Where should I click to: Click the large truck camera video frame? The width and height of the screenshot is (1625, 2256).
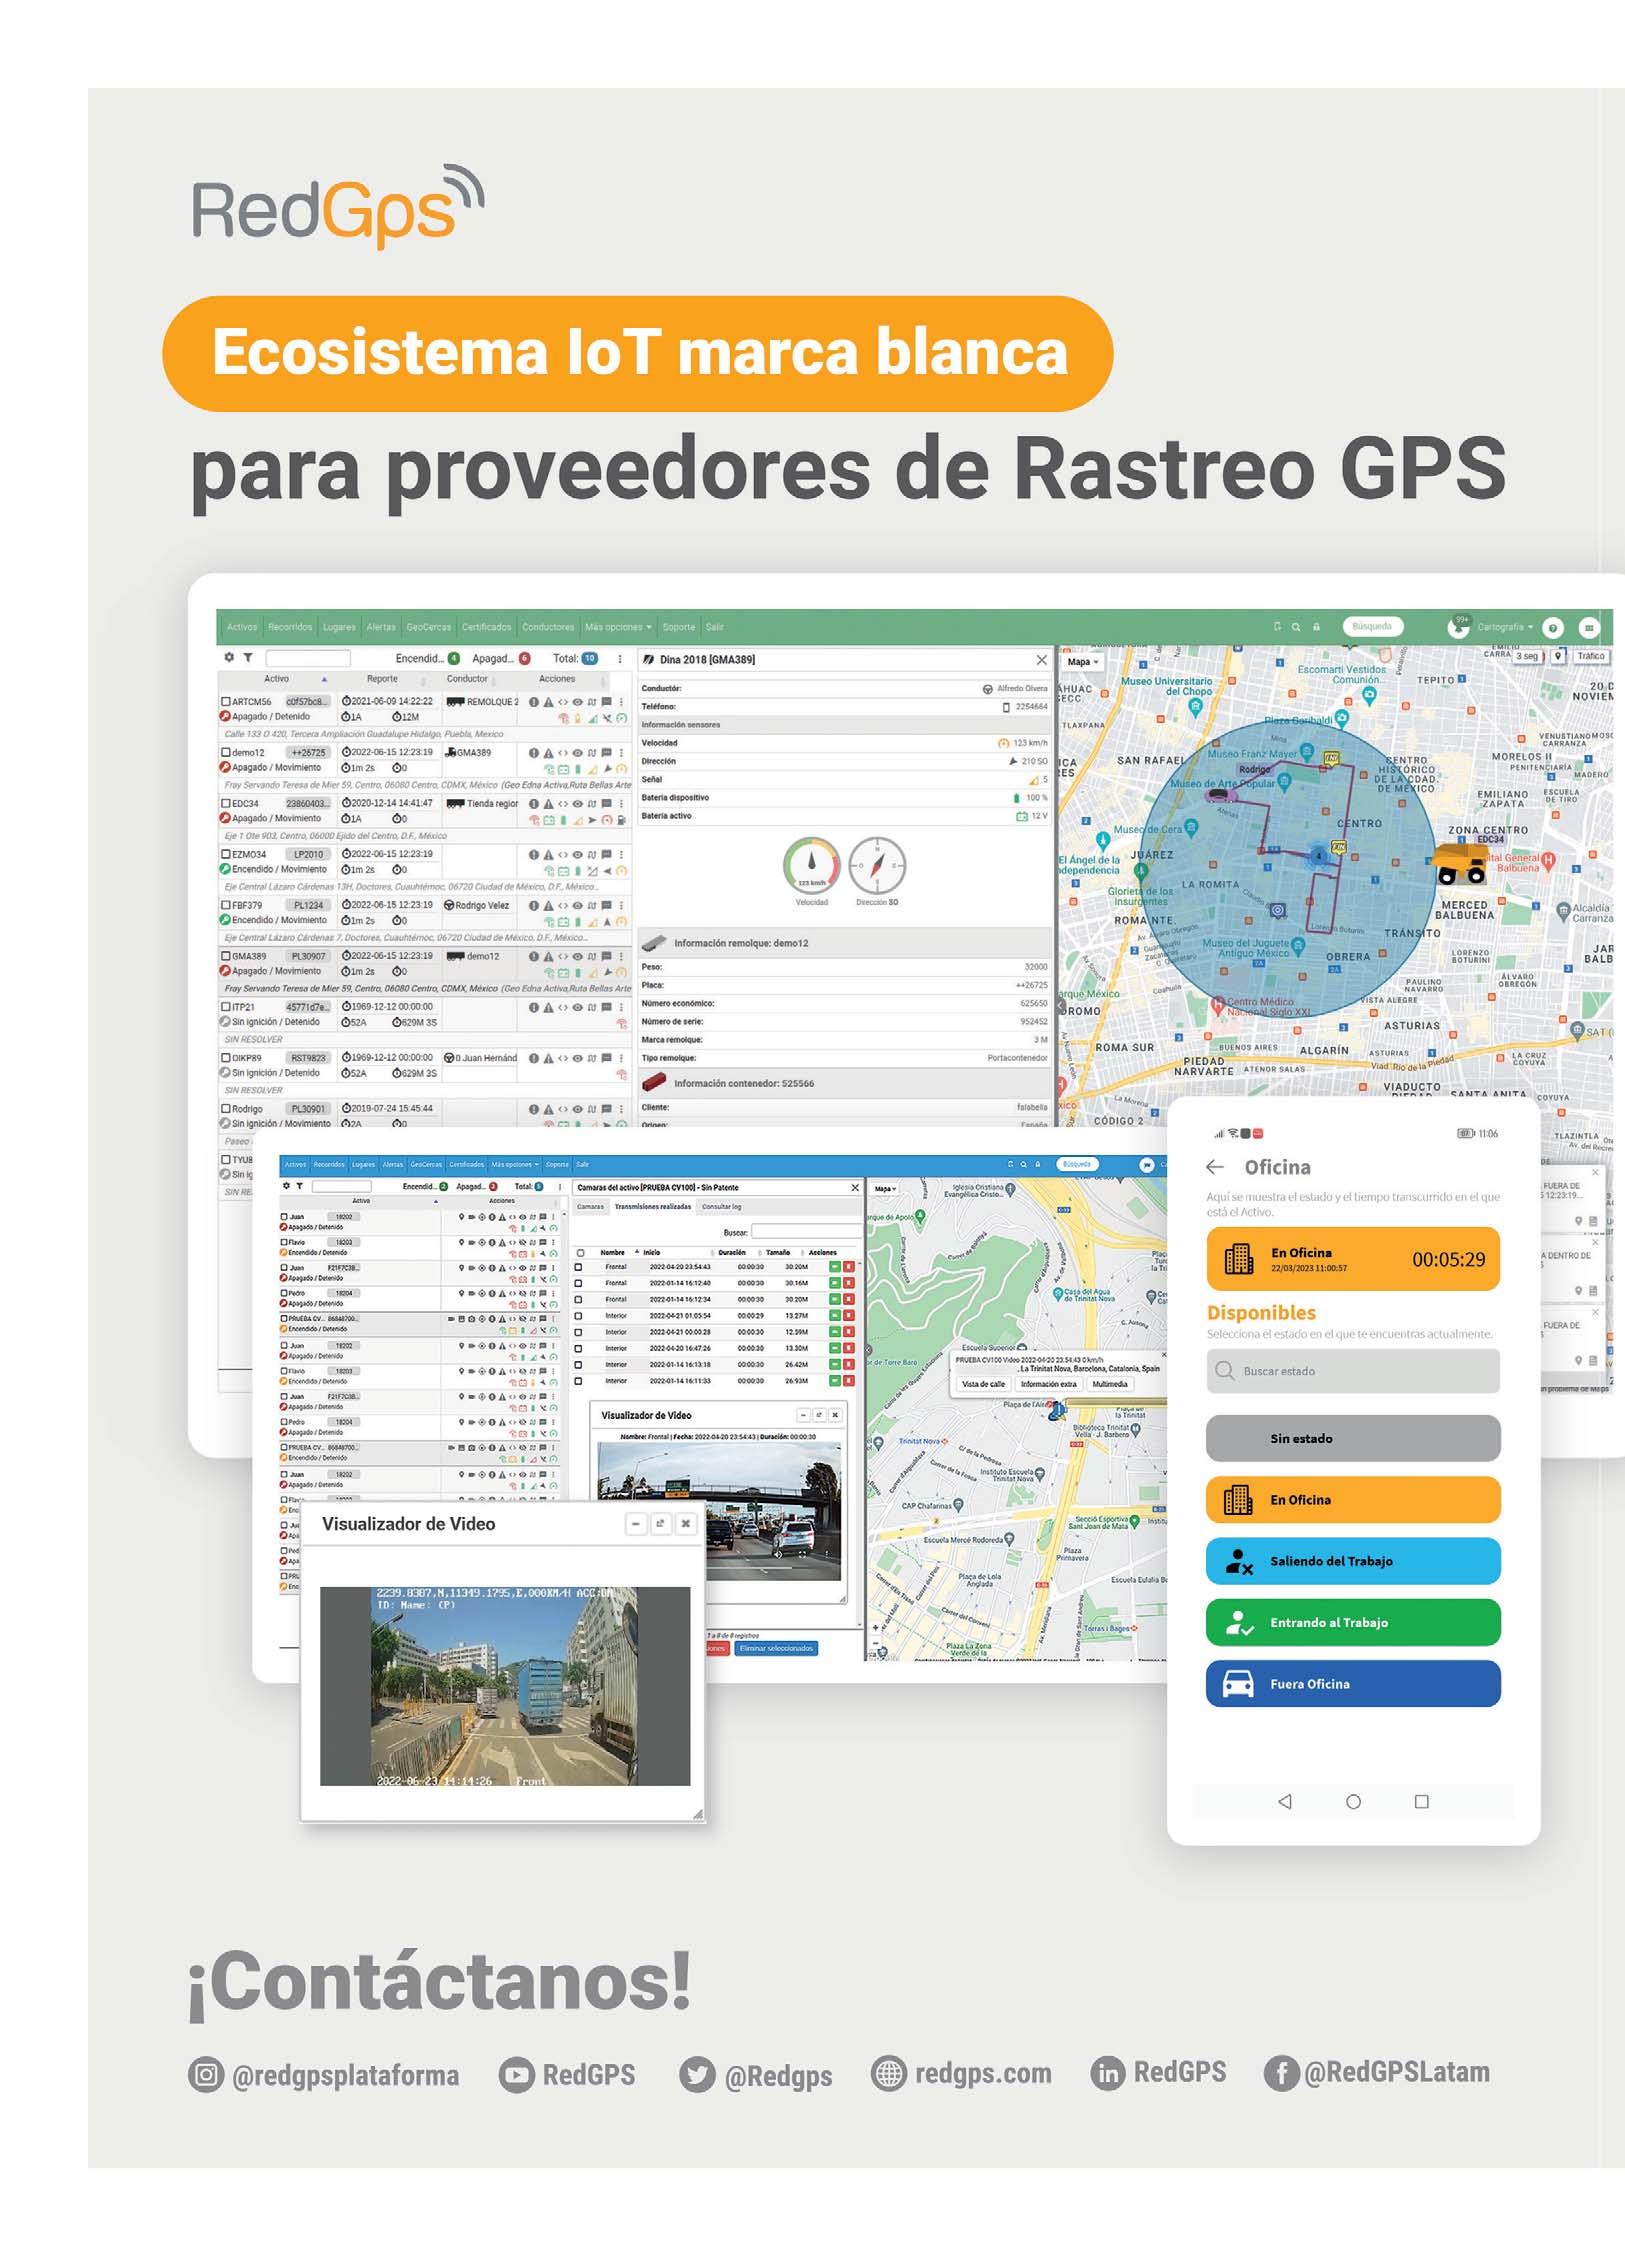(x=505, y=1686)
